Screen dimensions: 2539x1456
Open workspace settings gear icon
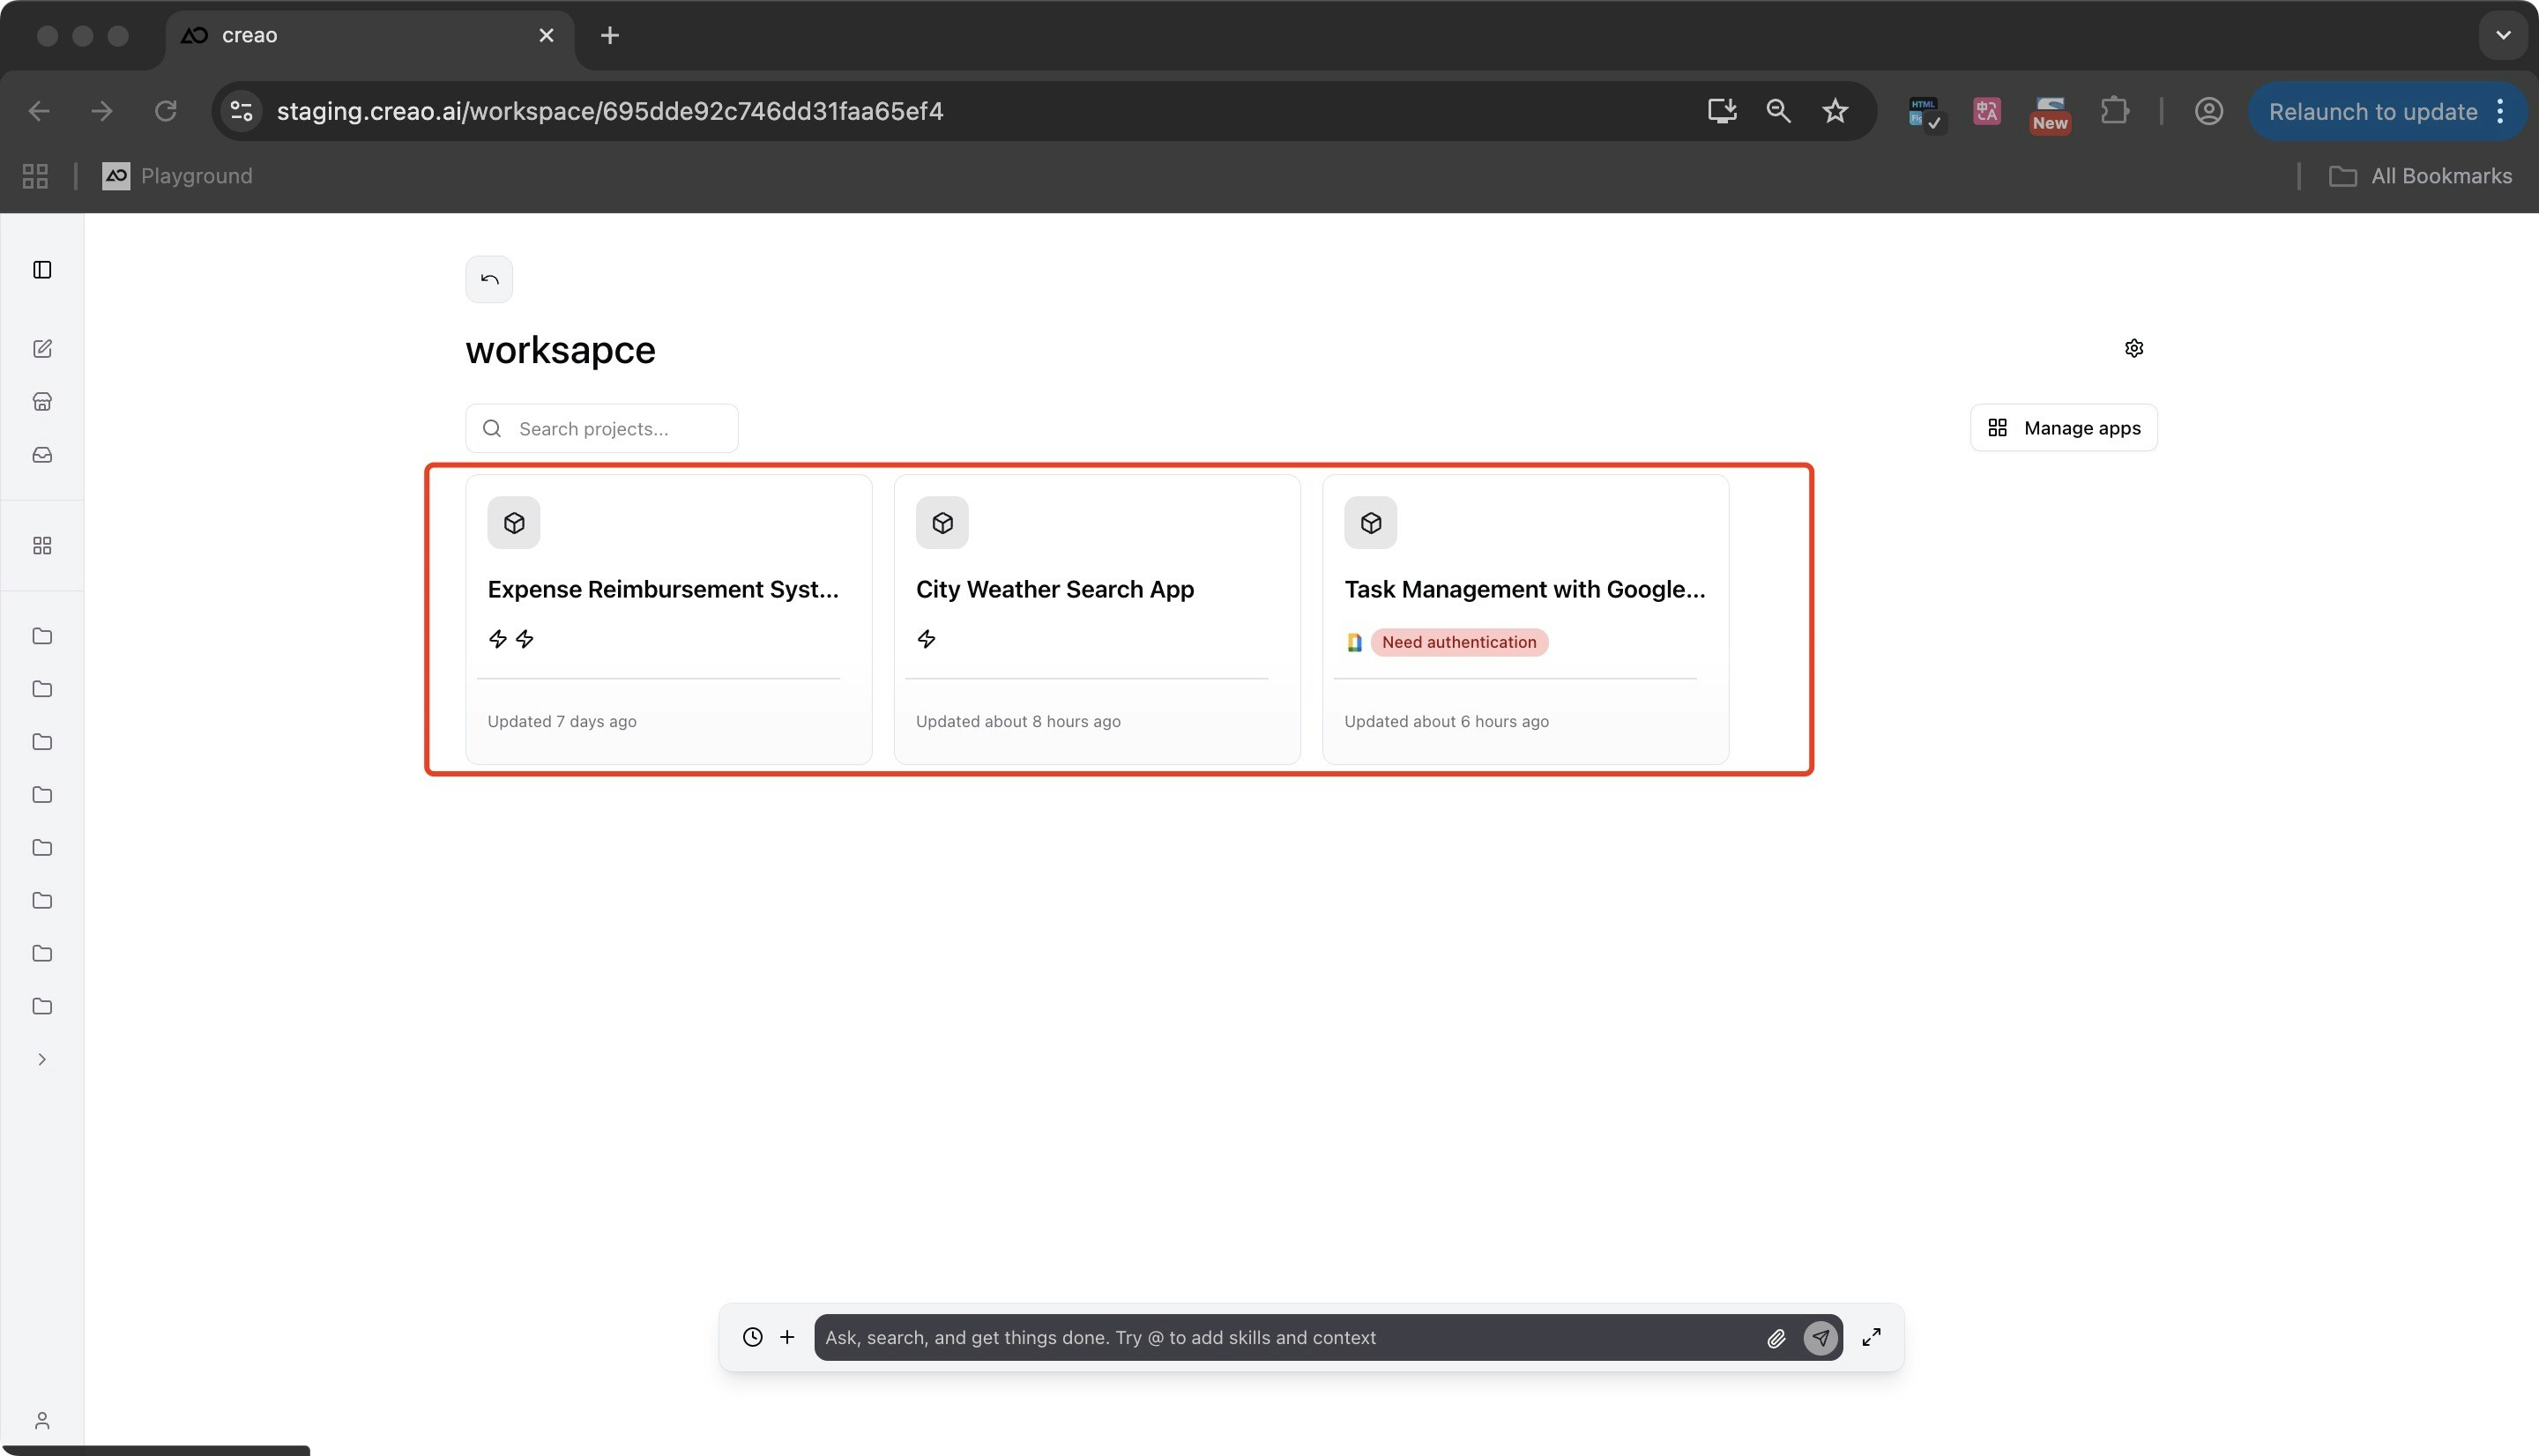[x=2133, y=349]
